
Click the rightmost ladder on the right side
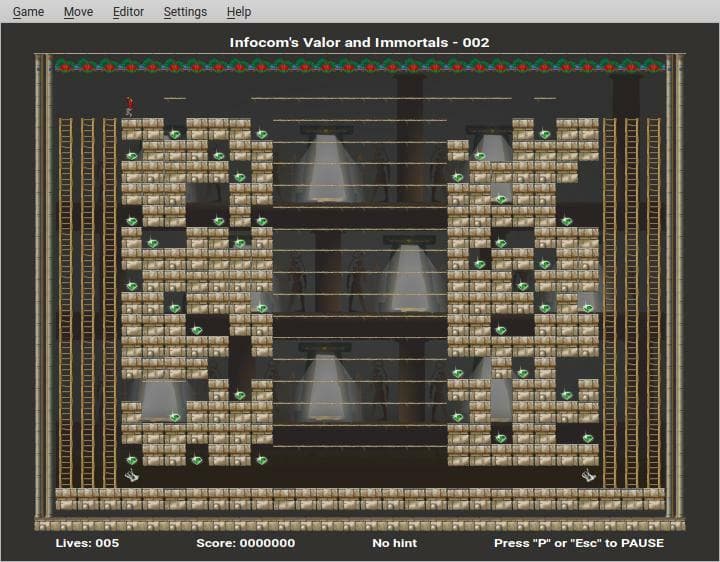[x=653, y=303]
